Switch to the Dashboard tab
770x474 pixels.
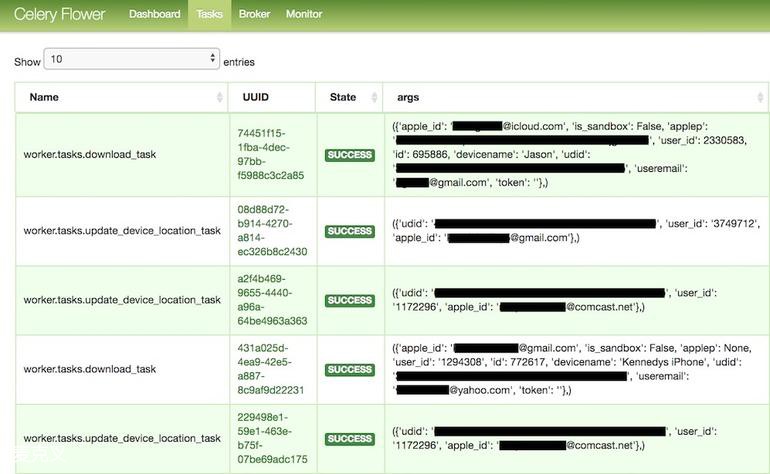pyautogui.click(x=155, y=14)
